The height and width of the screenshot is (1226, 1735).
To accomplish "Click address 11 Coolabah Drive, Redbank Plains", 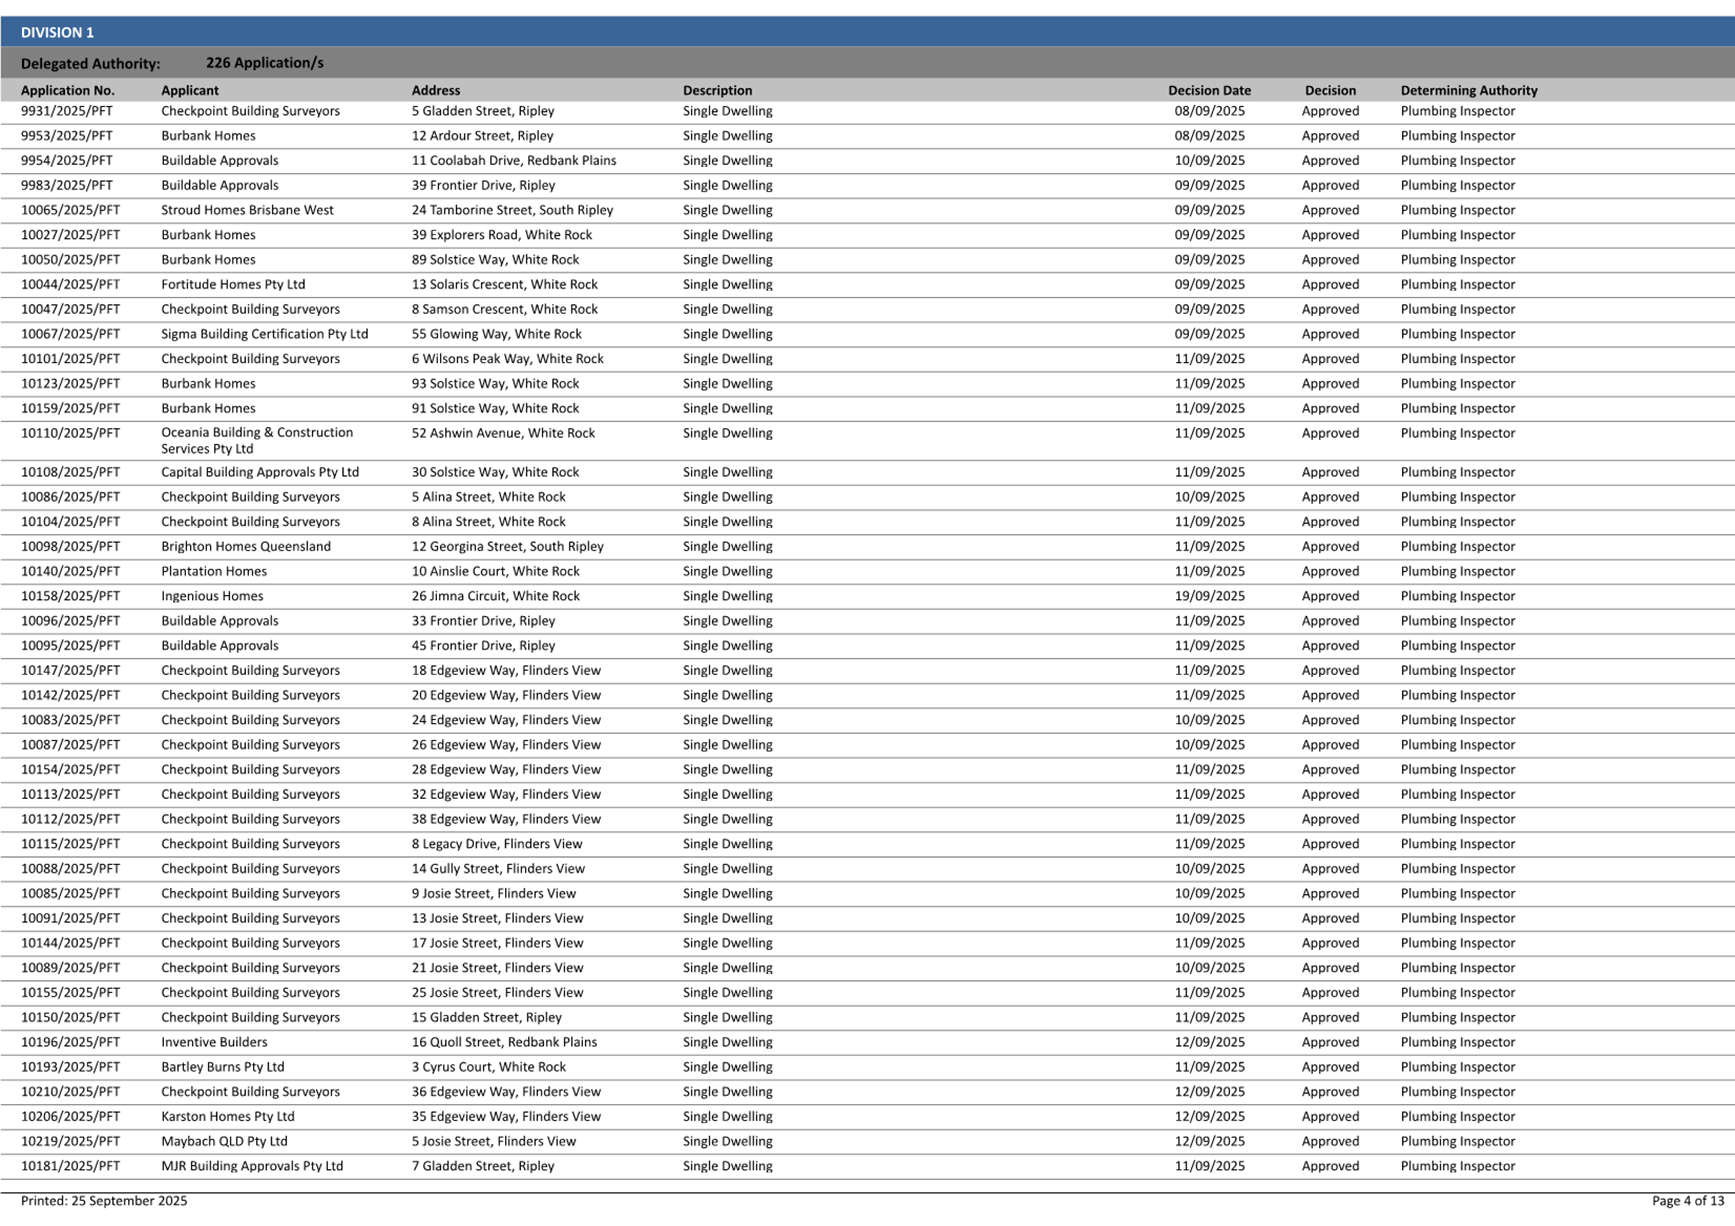I will point(514,161).
